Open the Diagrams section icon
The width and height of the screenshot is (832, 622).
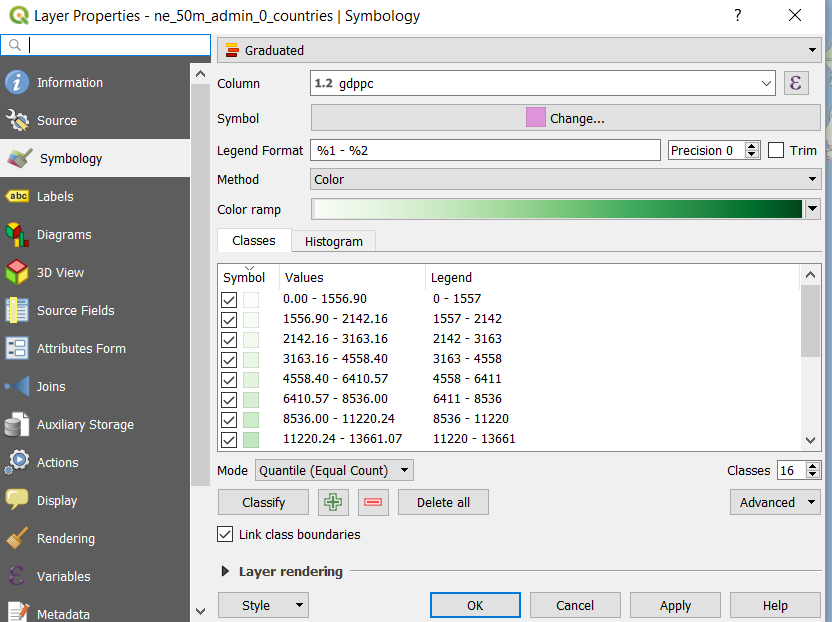coord(17,235)
